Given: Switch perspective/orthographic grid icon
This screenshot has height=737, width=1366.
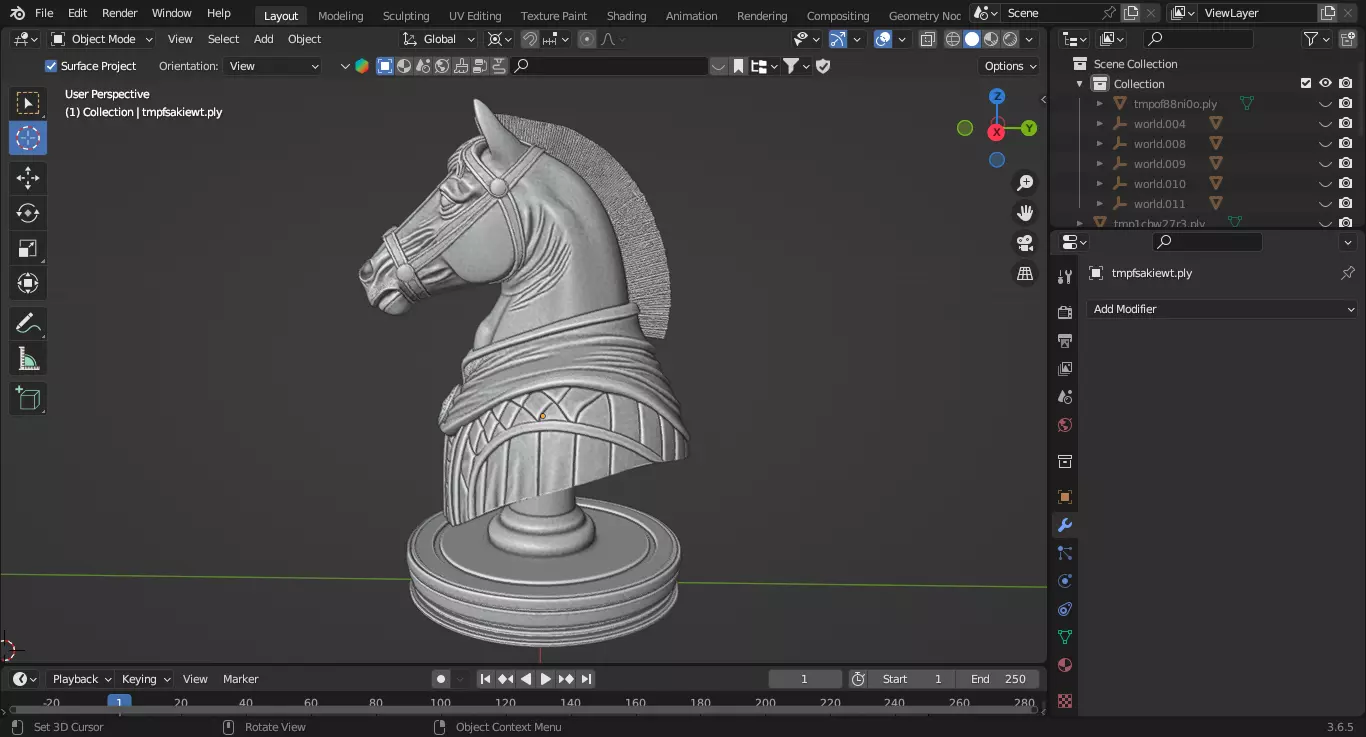Looking at the screenshot, I should click(1025, 273).
